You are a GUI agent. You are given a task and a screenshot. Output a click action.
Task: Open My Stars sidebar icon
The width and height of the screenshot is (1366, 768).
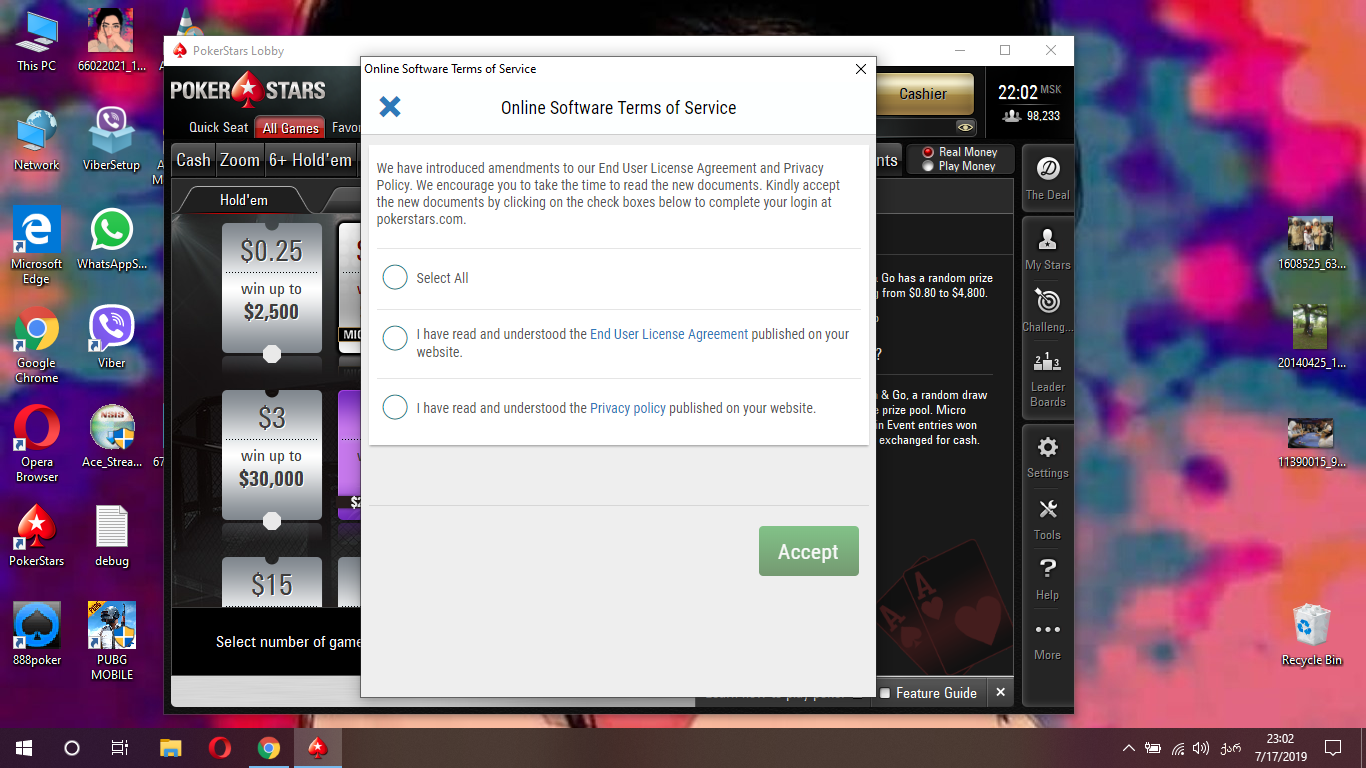pyautogui.click(x=1048, y=248)
